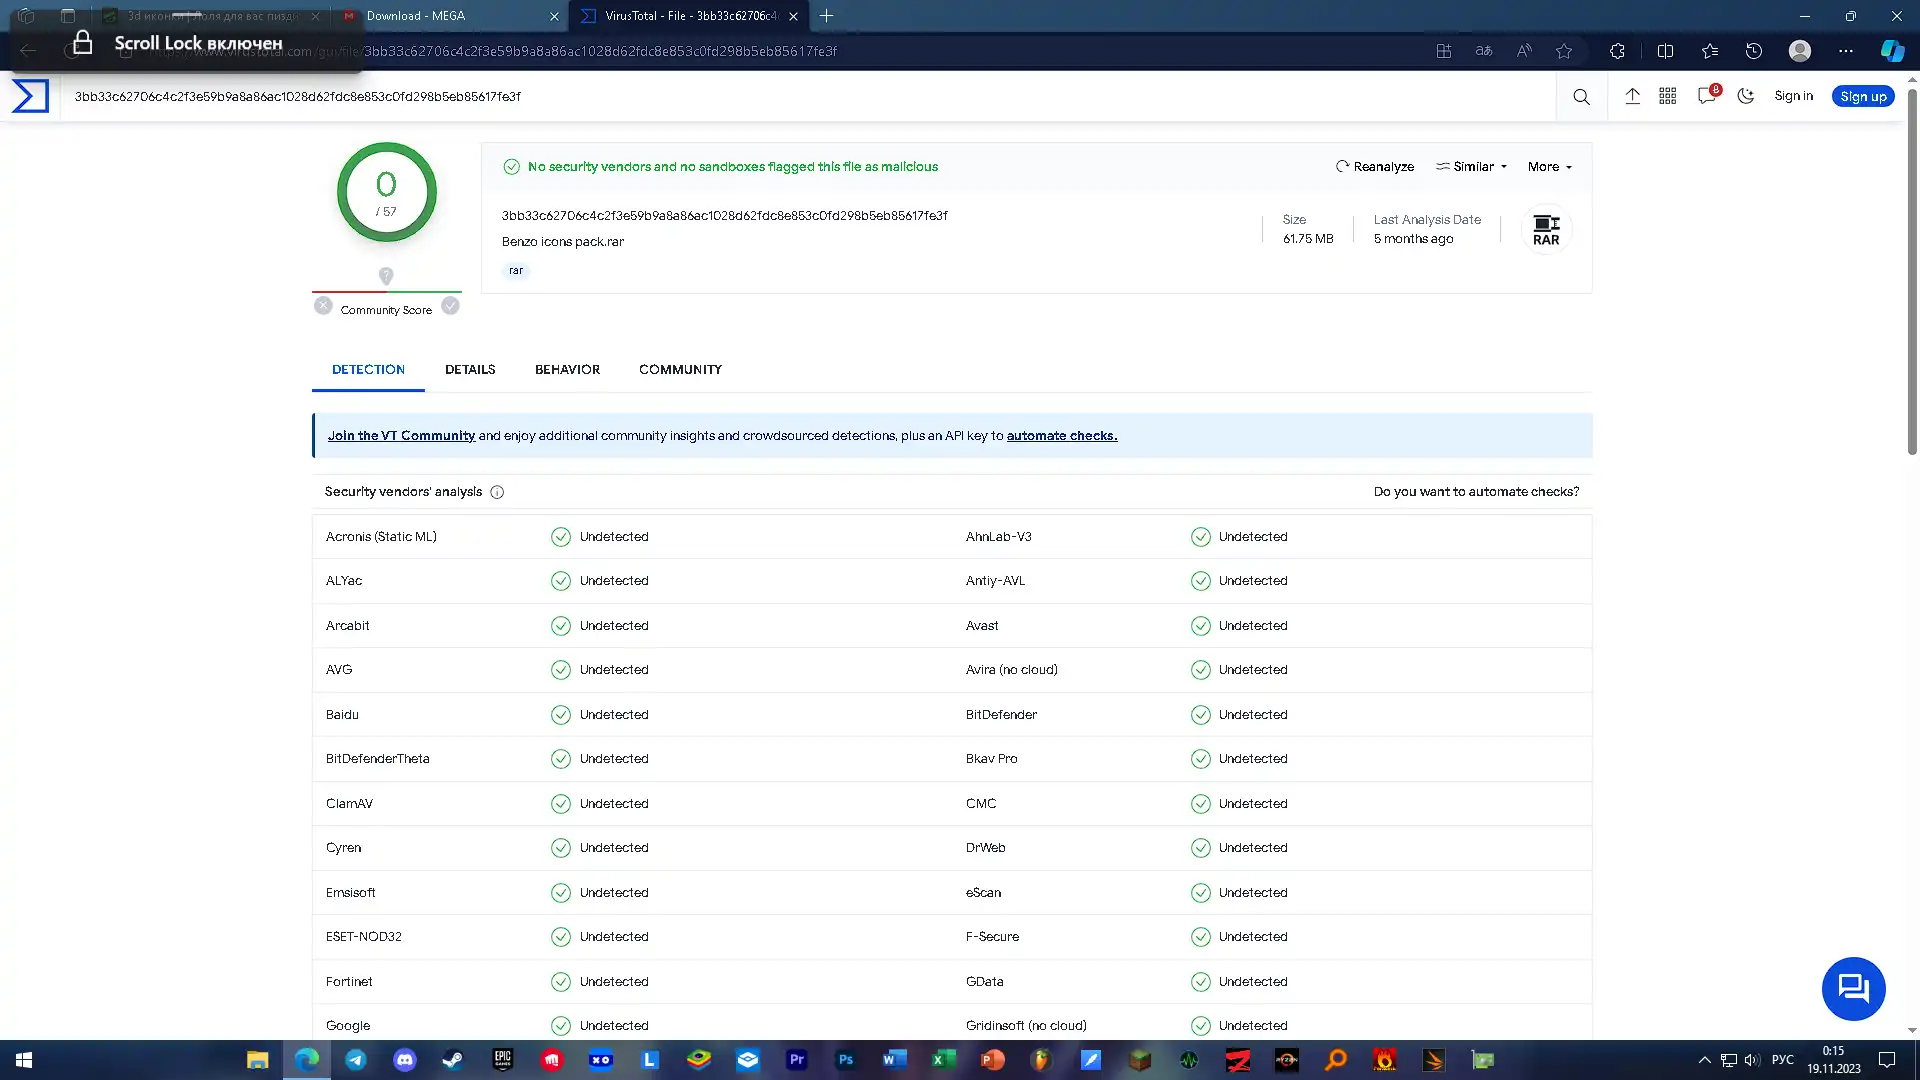The image size is (1920, 1080).
Task: Open Premiere Pro from the taskbar
Action: tap(796, 1060)
